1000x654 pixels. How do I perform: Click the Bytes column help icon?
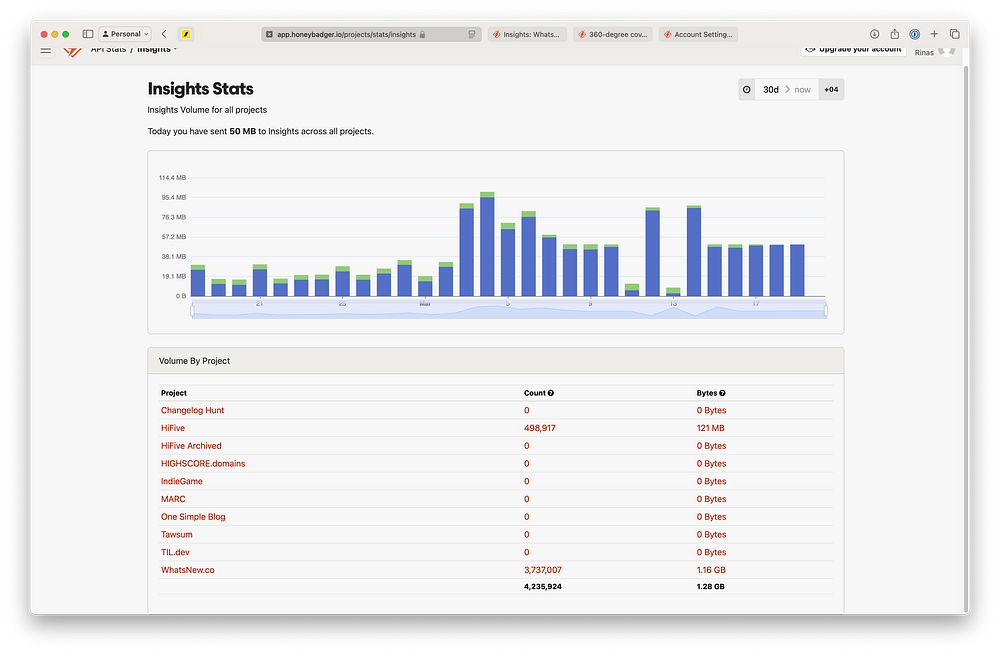[723, 393]
